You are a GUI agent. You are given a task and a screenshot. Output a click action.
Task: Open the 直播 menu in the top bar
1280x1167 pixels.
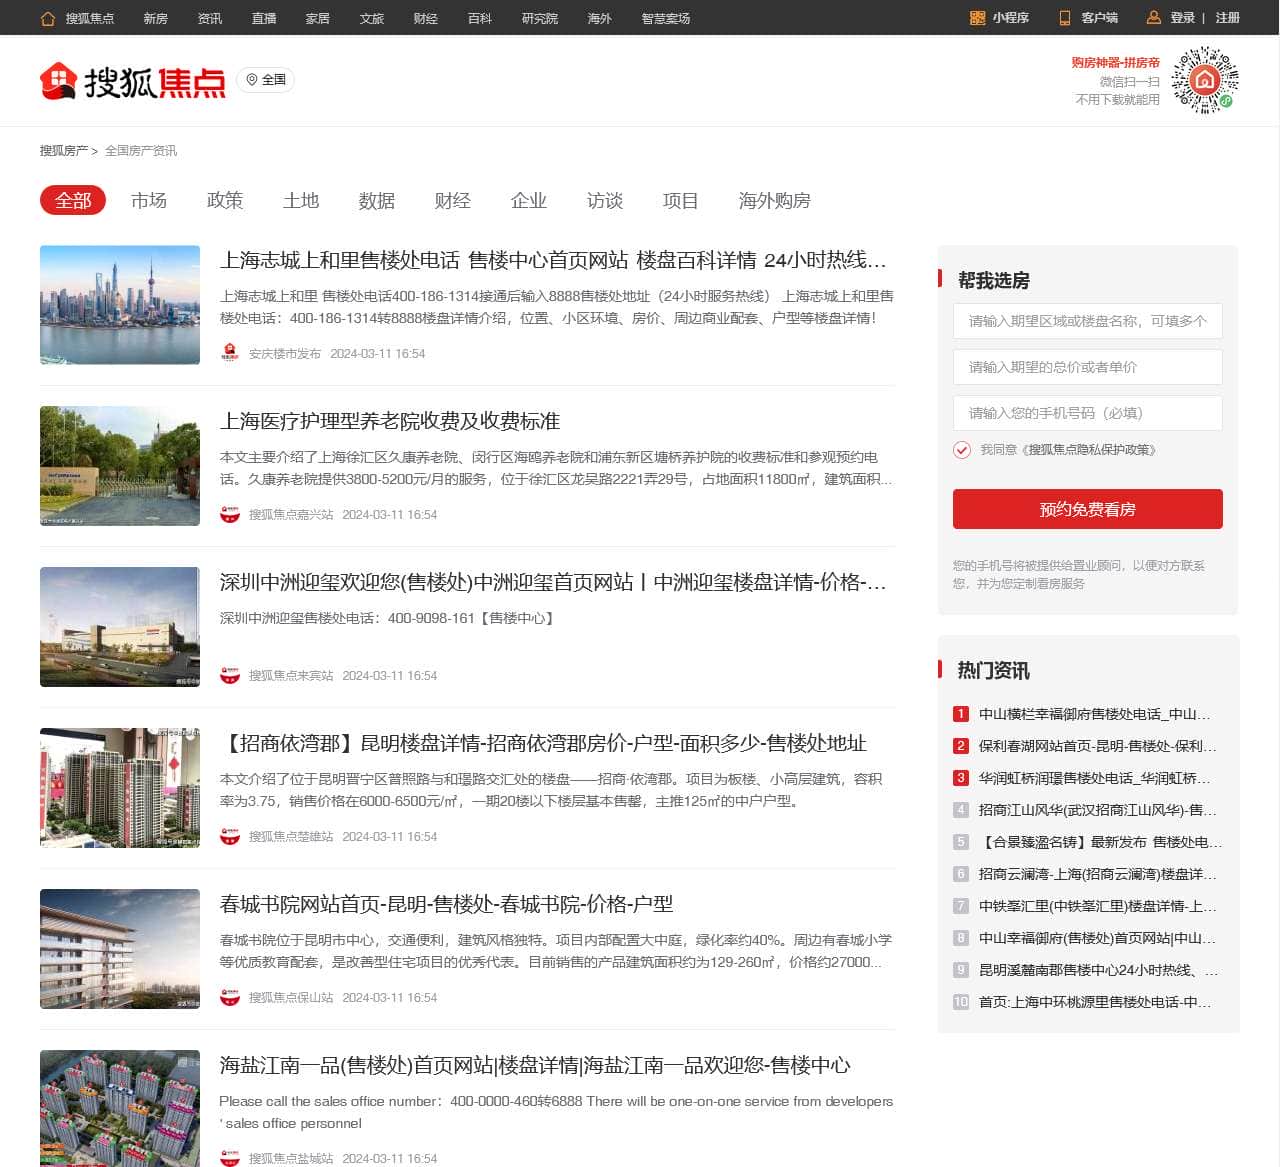[x=263, y=18]
